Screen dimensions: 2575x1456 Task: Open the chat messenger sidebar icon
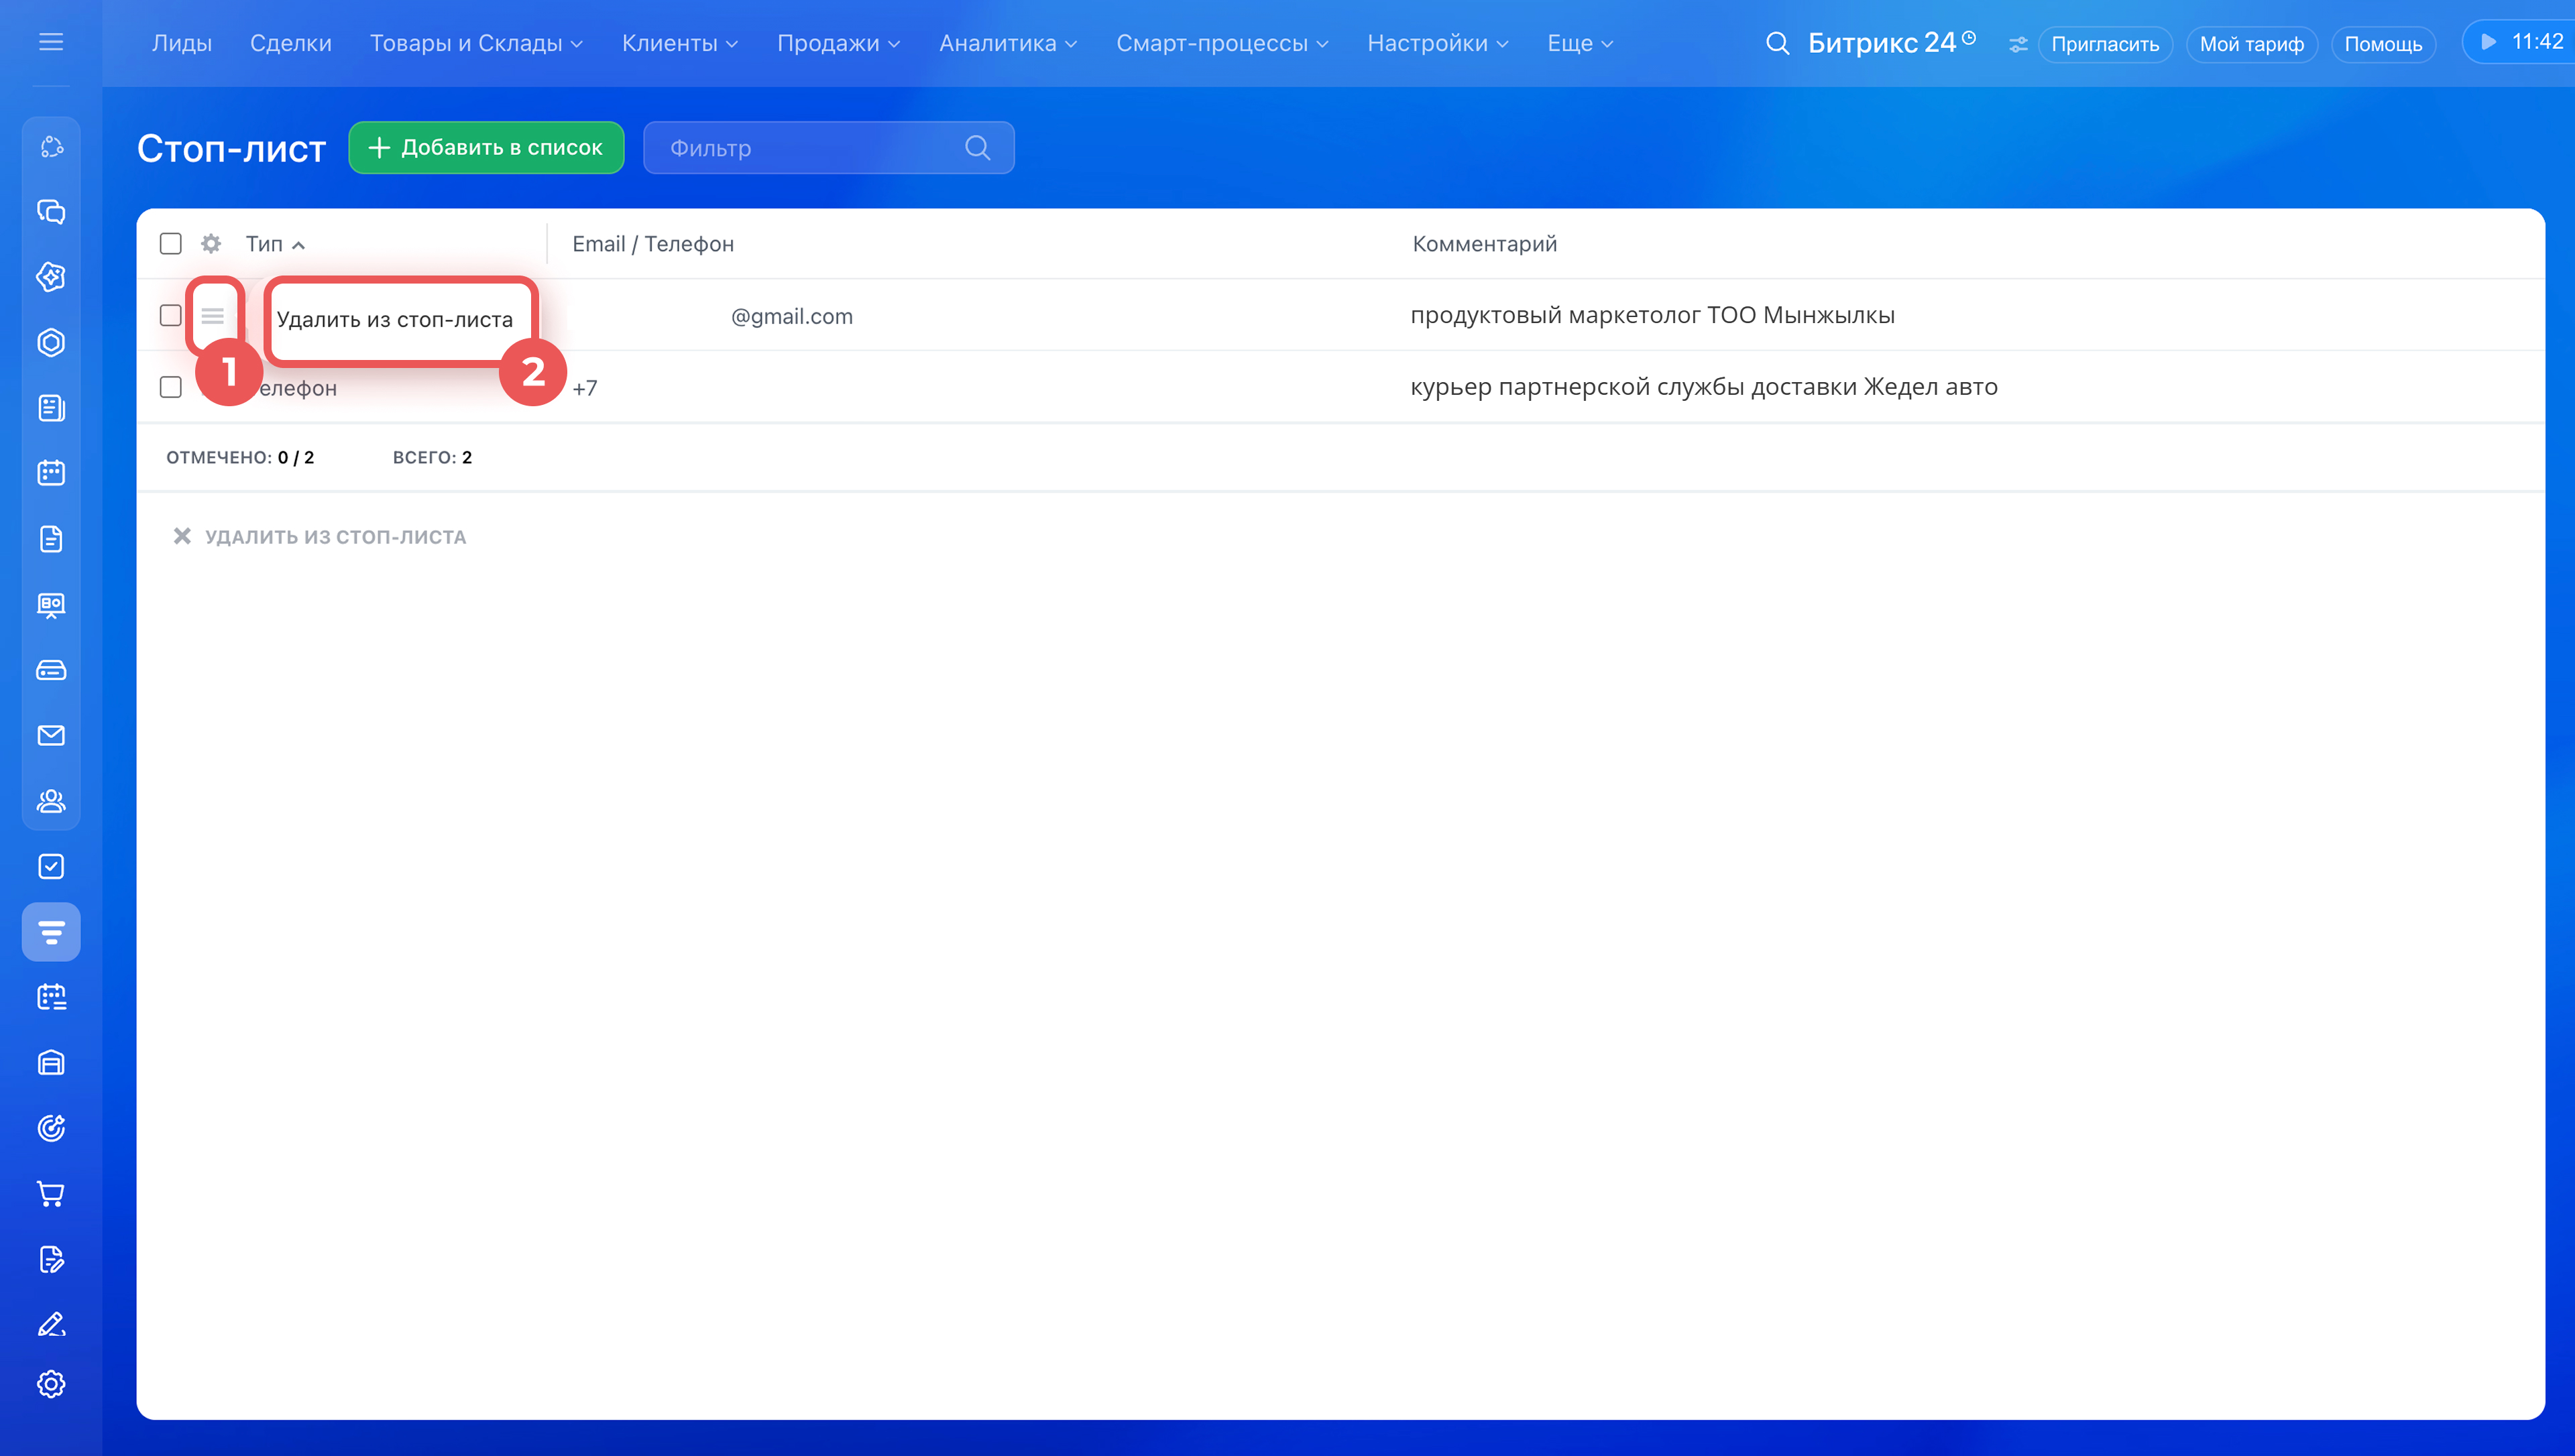51,212
